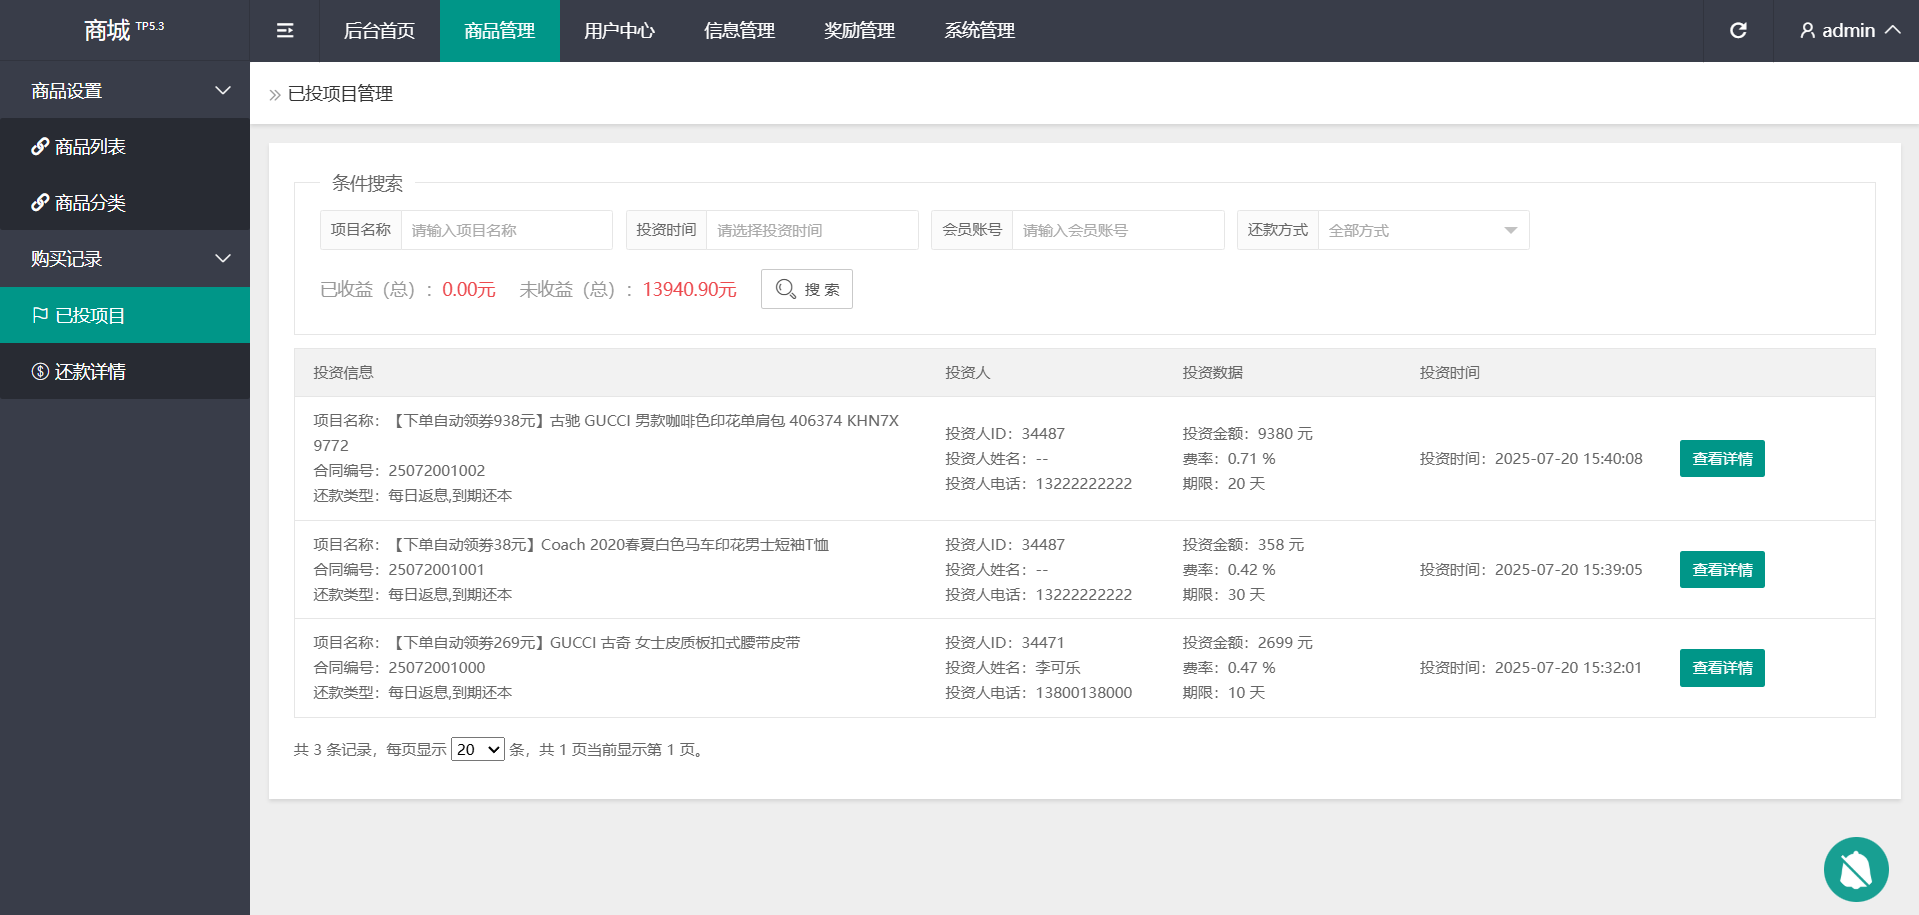
Task: View details for contract 25072001002
Action: [x=1722, y=459]
